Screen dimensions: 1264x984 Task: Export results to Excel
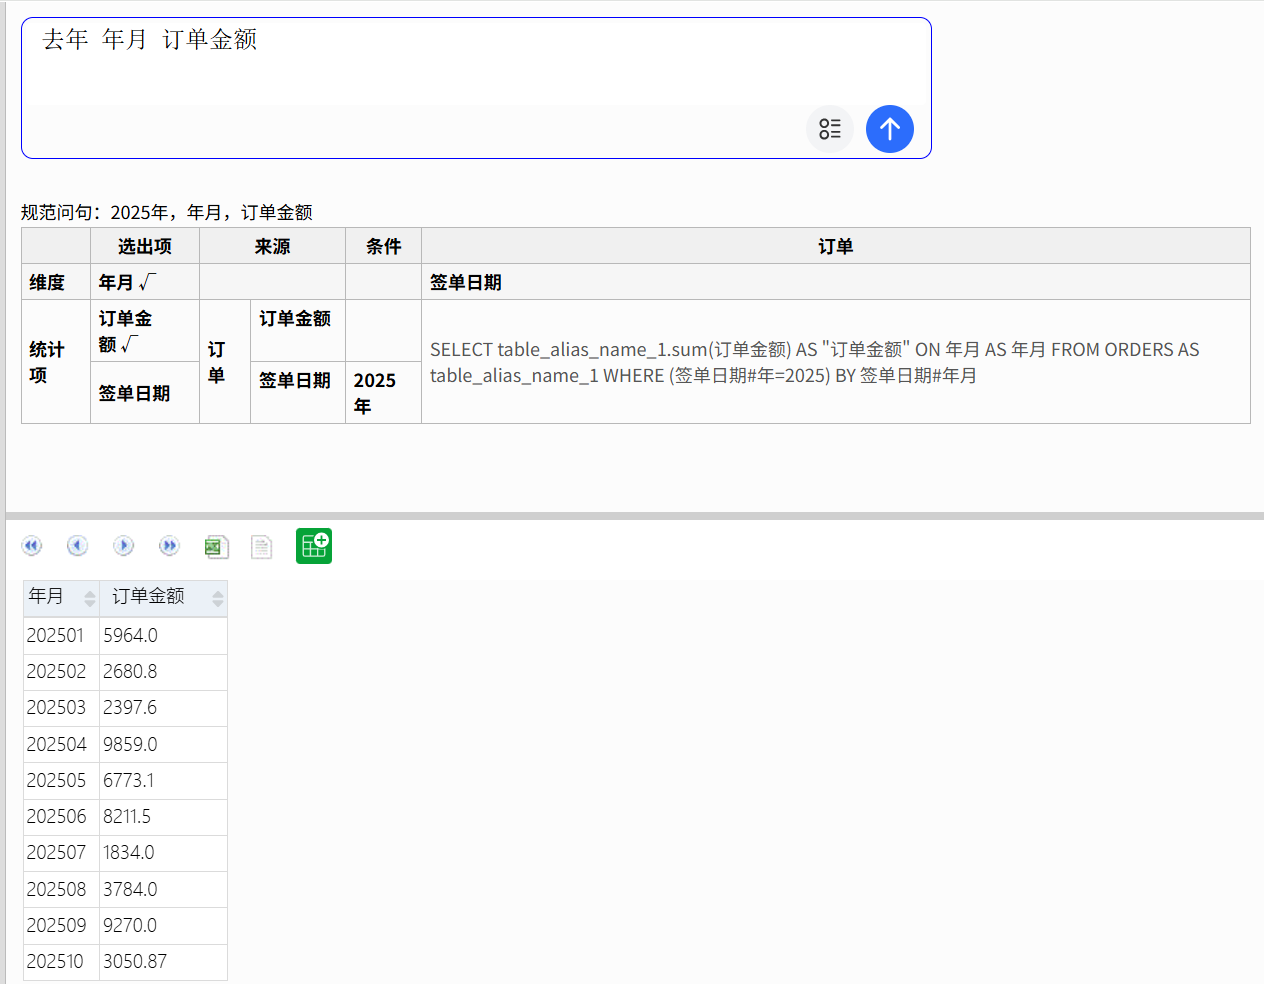click(x=216, y=546)
